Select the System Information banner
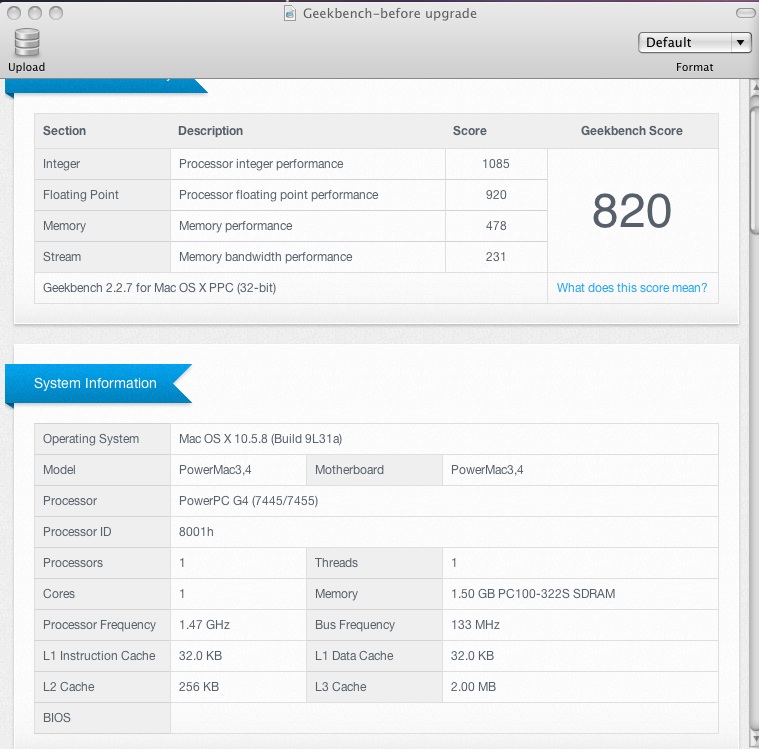This screenshot has width=759, height=749. coord(98,383)
